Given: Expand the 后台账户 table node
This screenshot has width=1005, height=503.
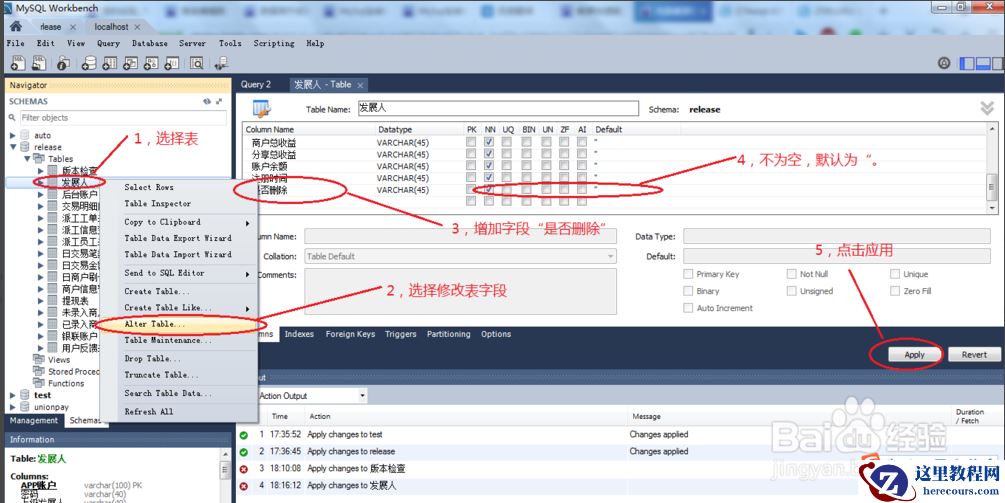Looking at the screenshot, I should (40, 195).
